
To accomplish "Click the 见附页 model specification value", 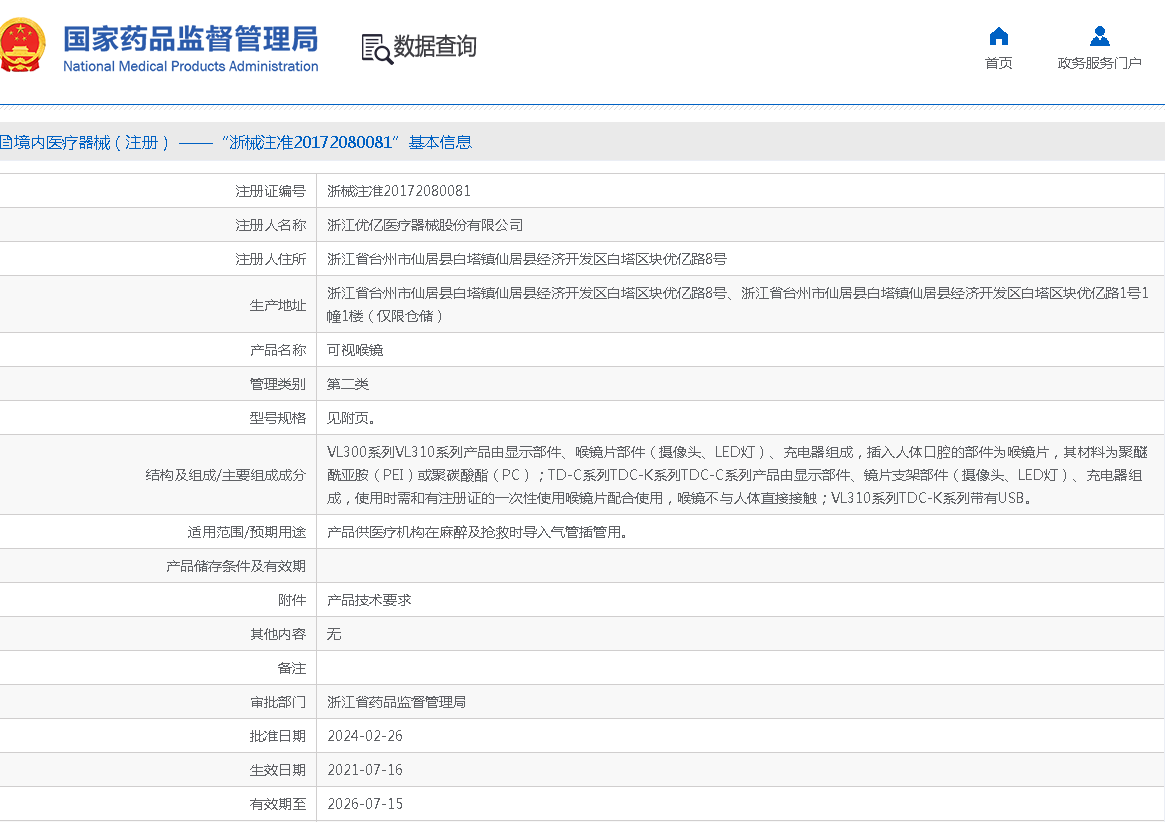I will [352, 418].
